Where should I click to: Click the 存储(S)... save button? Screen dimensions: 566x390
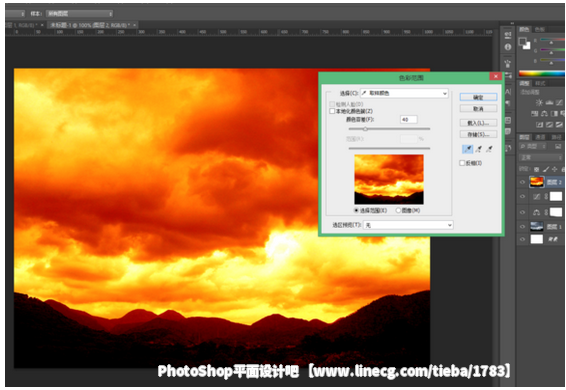coord(478,134)
